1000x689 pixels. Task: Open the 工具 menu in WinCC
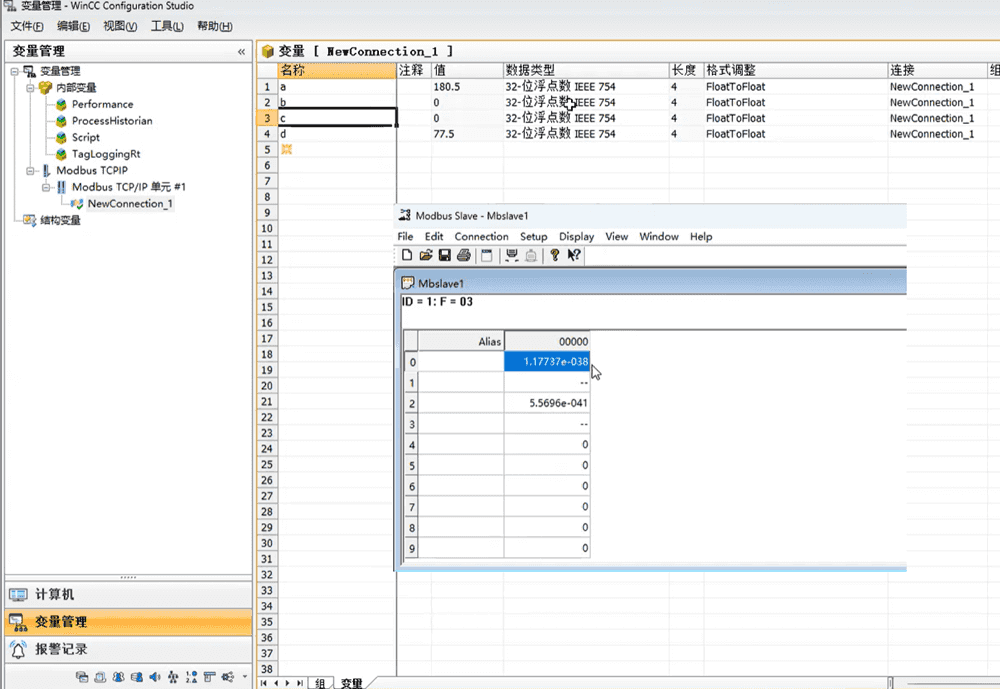pyautogui.click(x=167, y=26)
